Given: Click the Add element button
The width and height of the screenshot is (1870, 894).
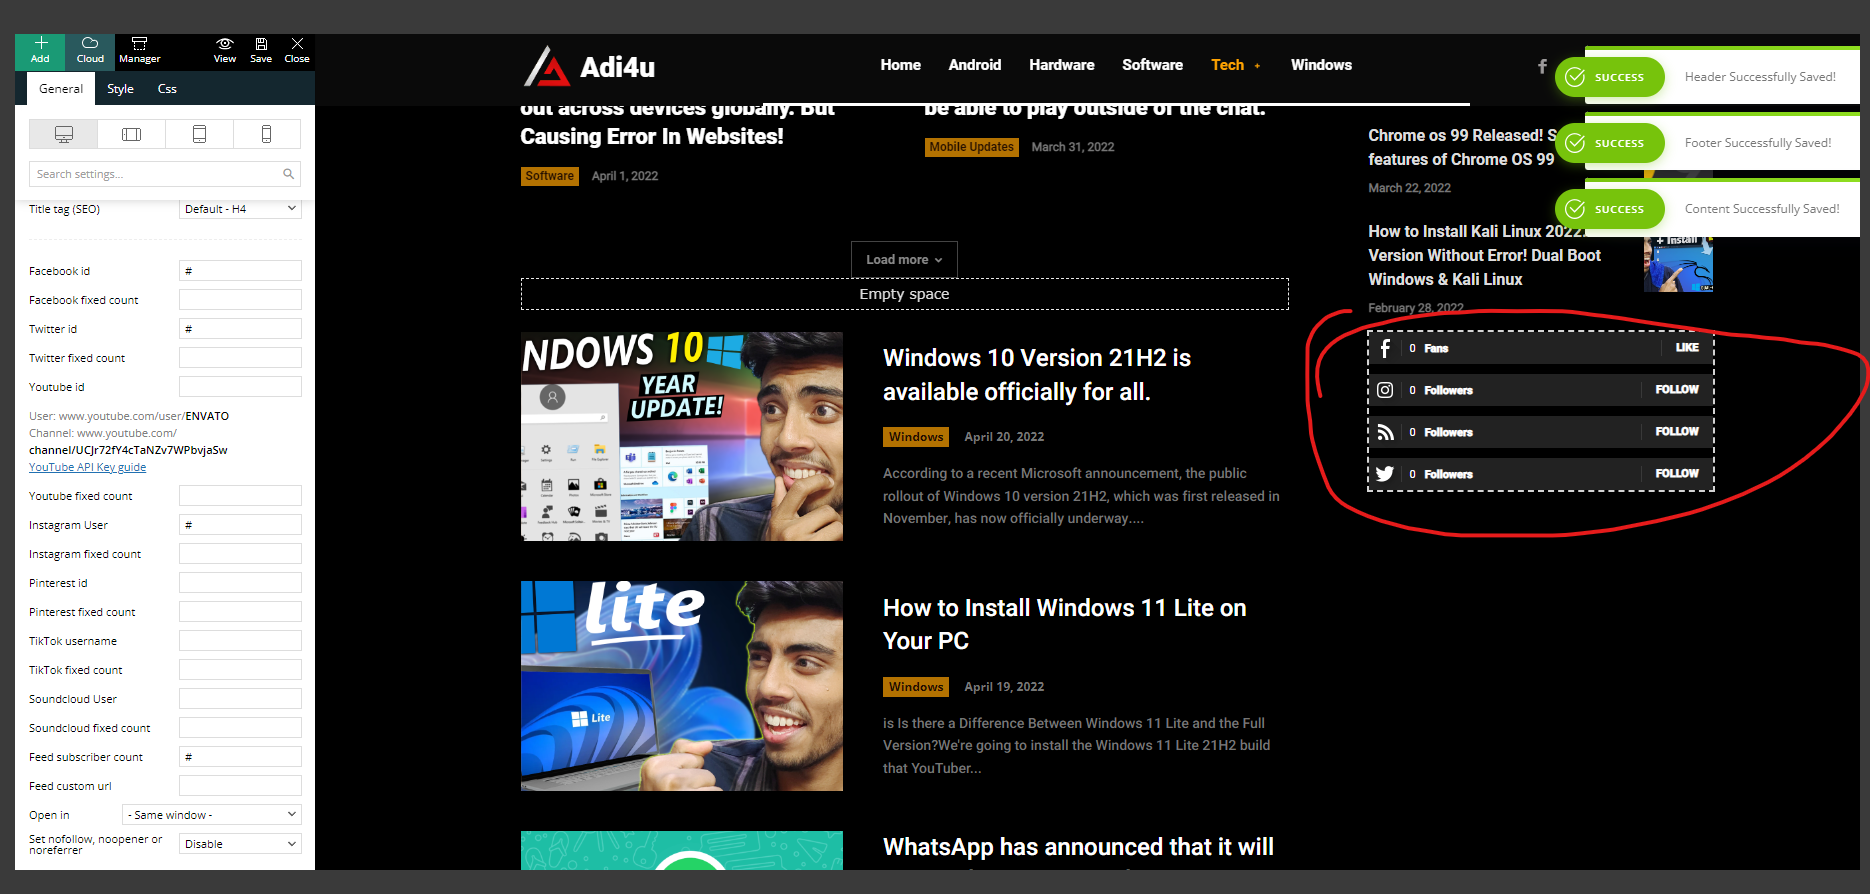Looking at the screenshot, I should (40, 51).
